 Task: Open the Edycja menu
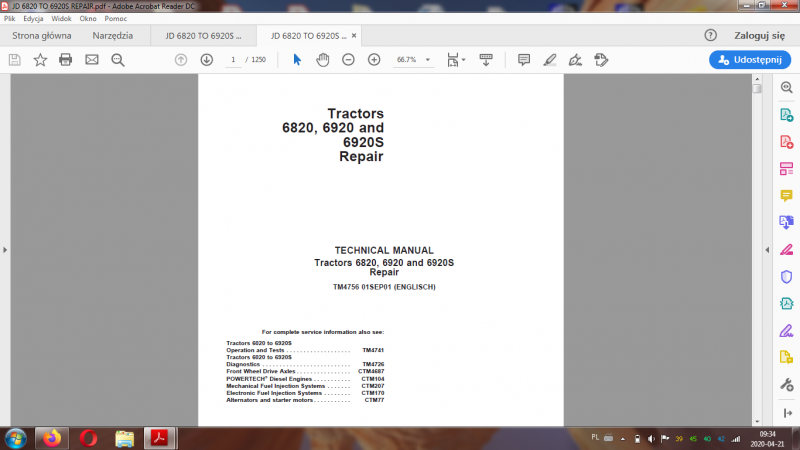click(33, 18)
